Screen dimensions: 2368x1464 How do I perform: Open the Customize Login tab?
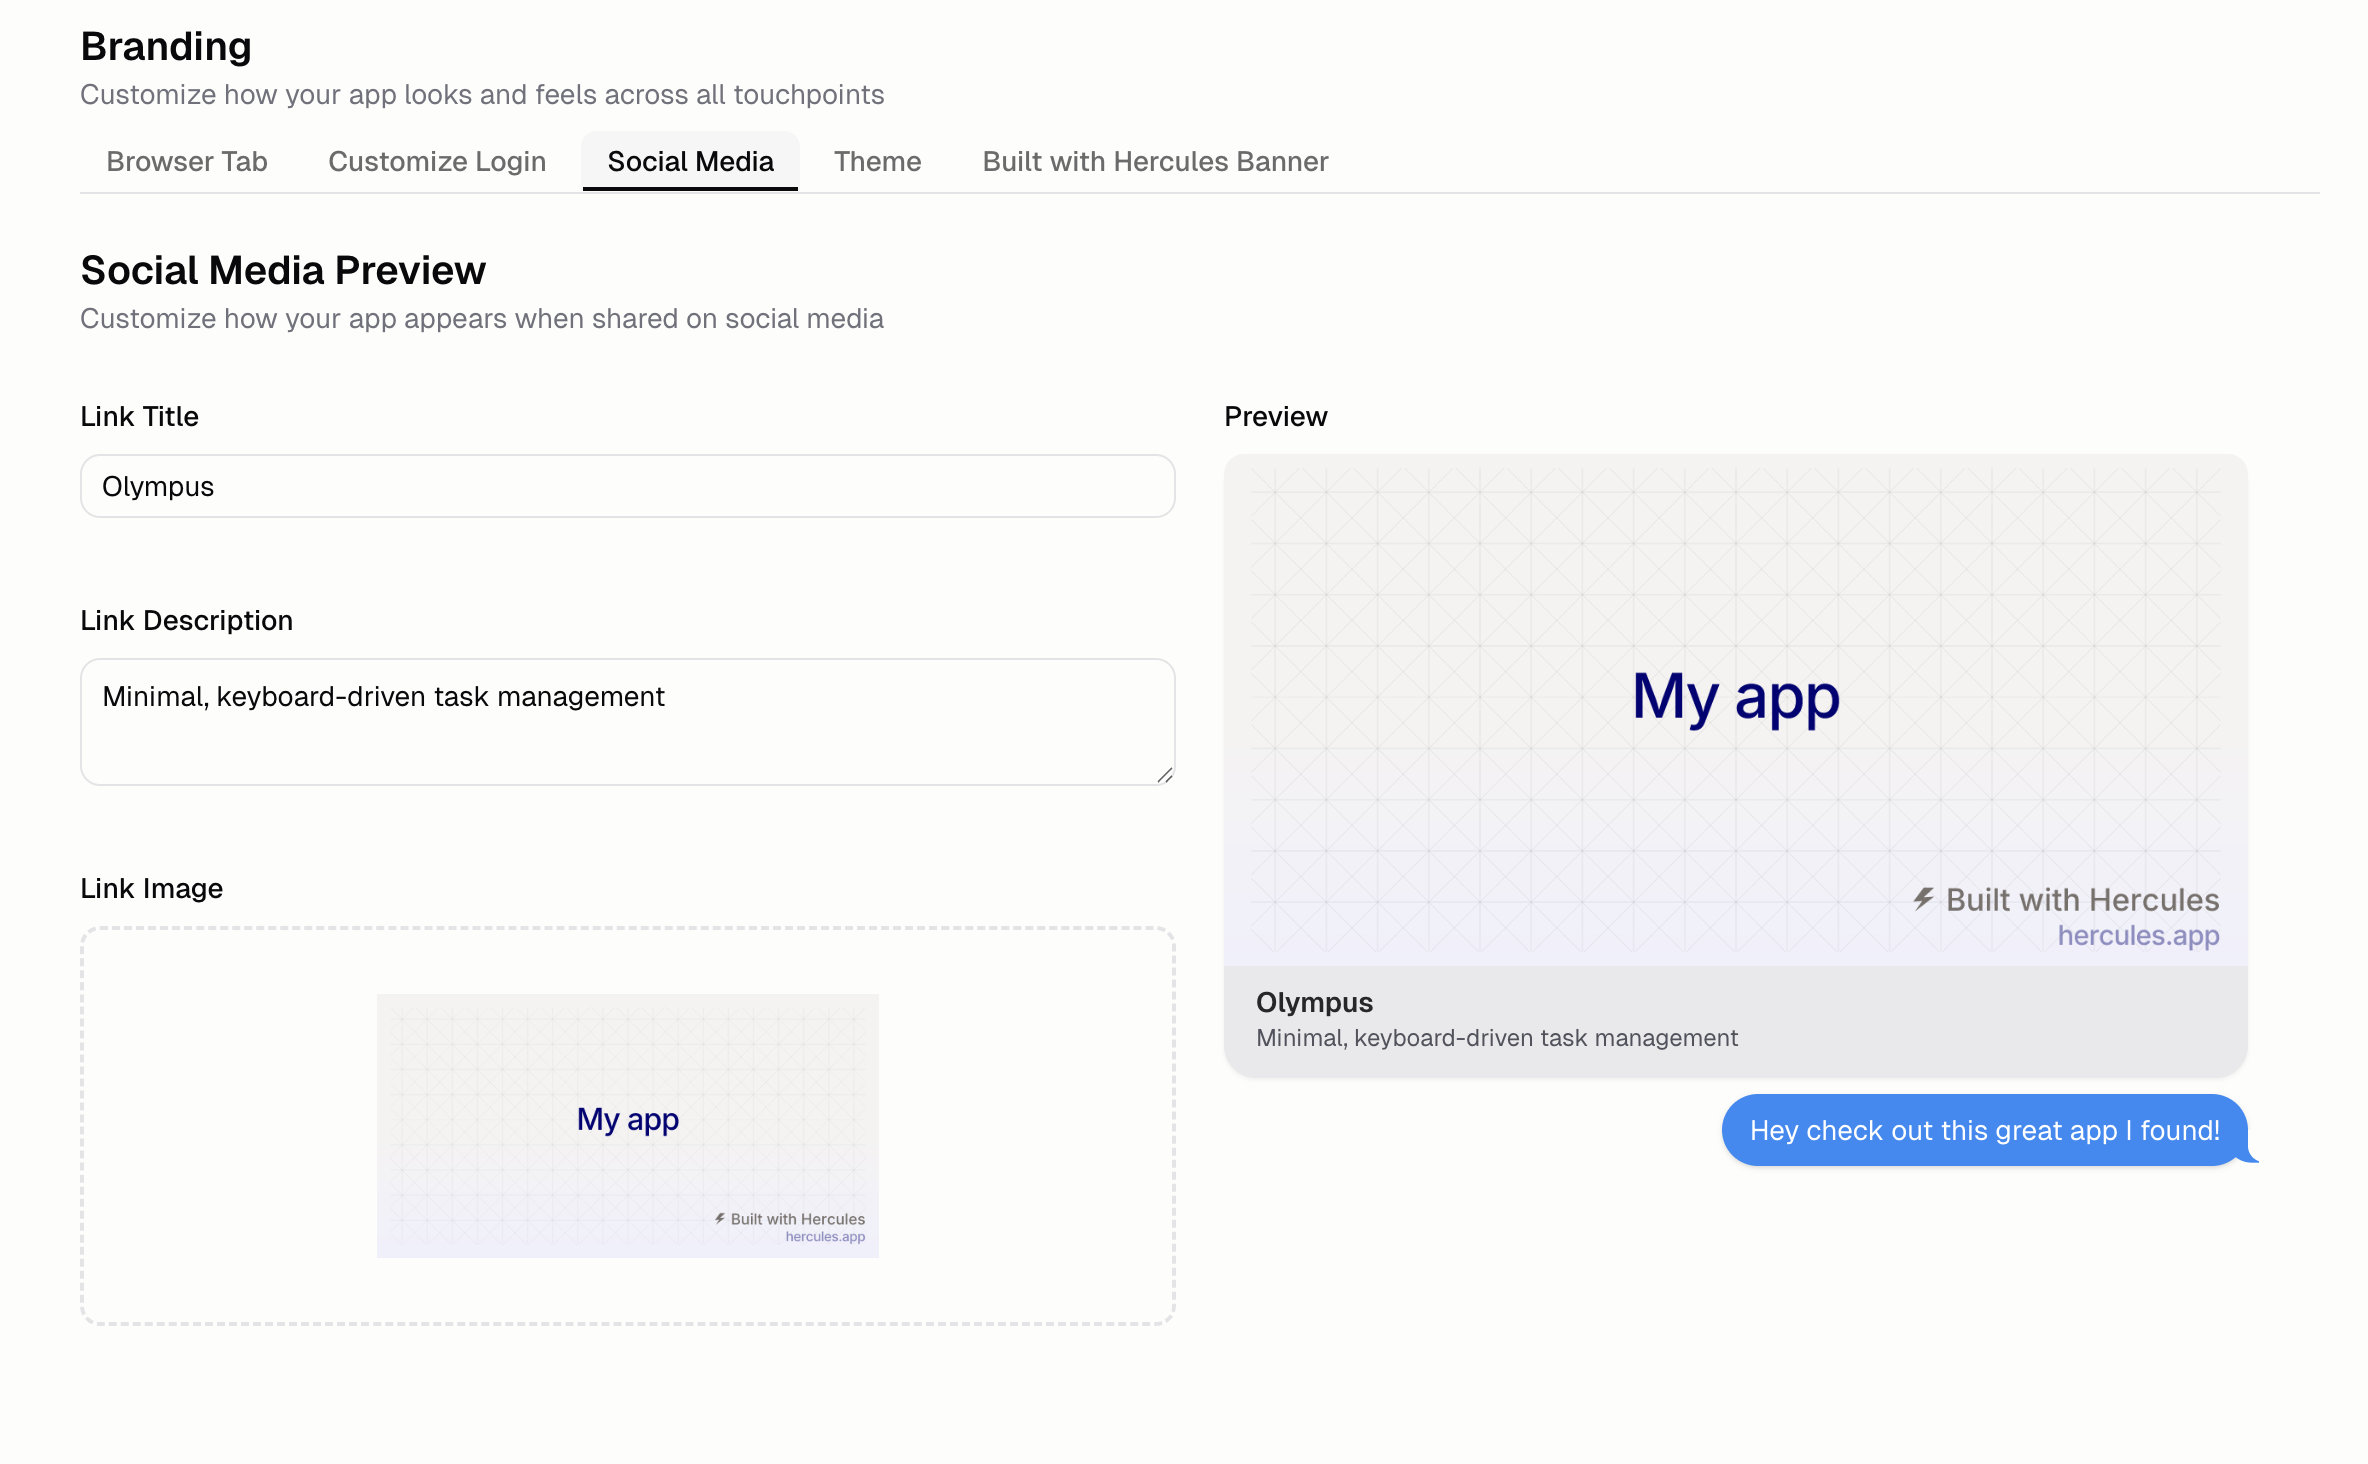coord(436,161)
